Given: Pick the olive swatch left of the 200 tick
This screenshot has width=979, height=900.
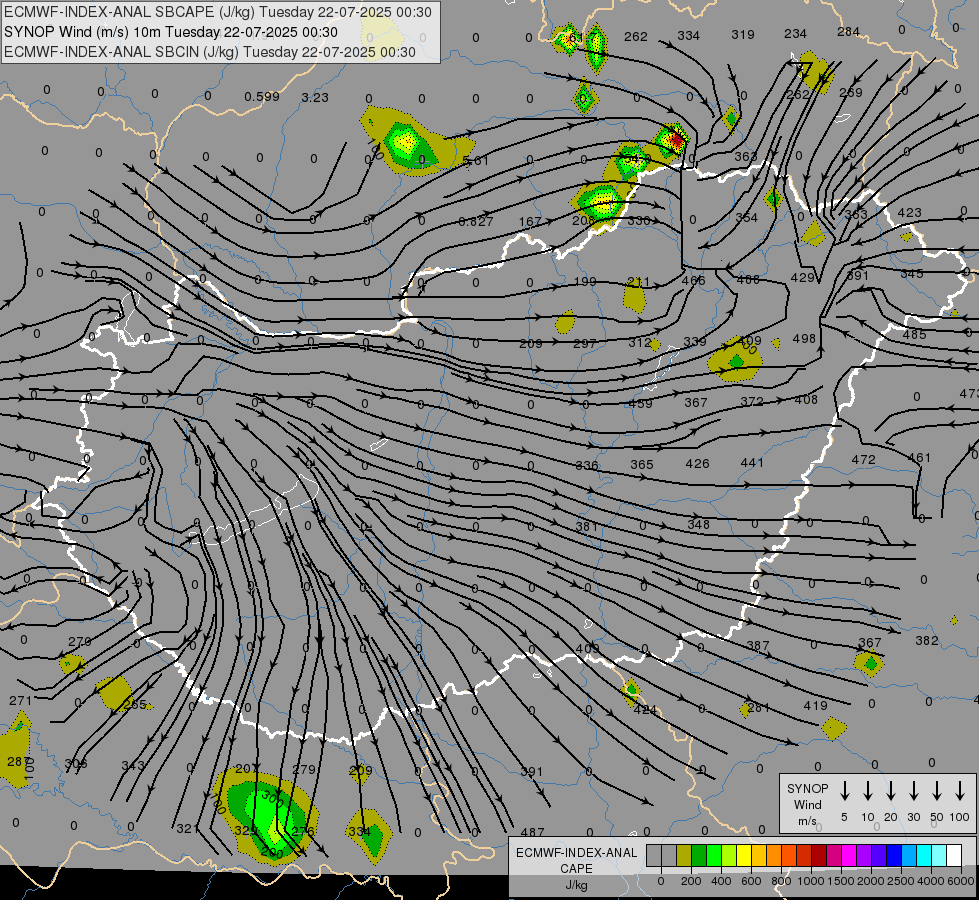Looking at the screenshot, I should pos(684,856).
